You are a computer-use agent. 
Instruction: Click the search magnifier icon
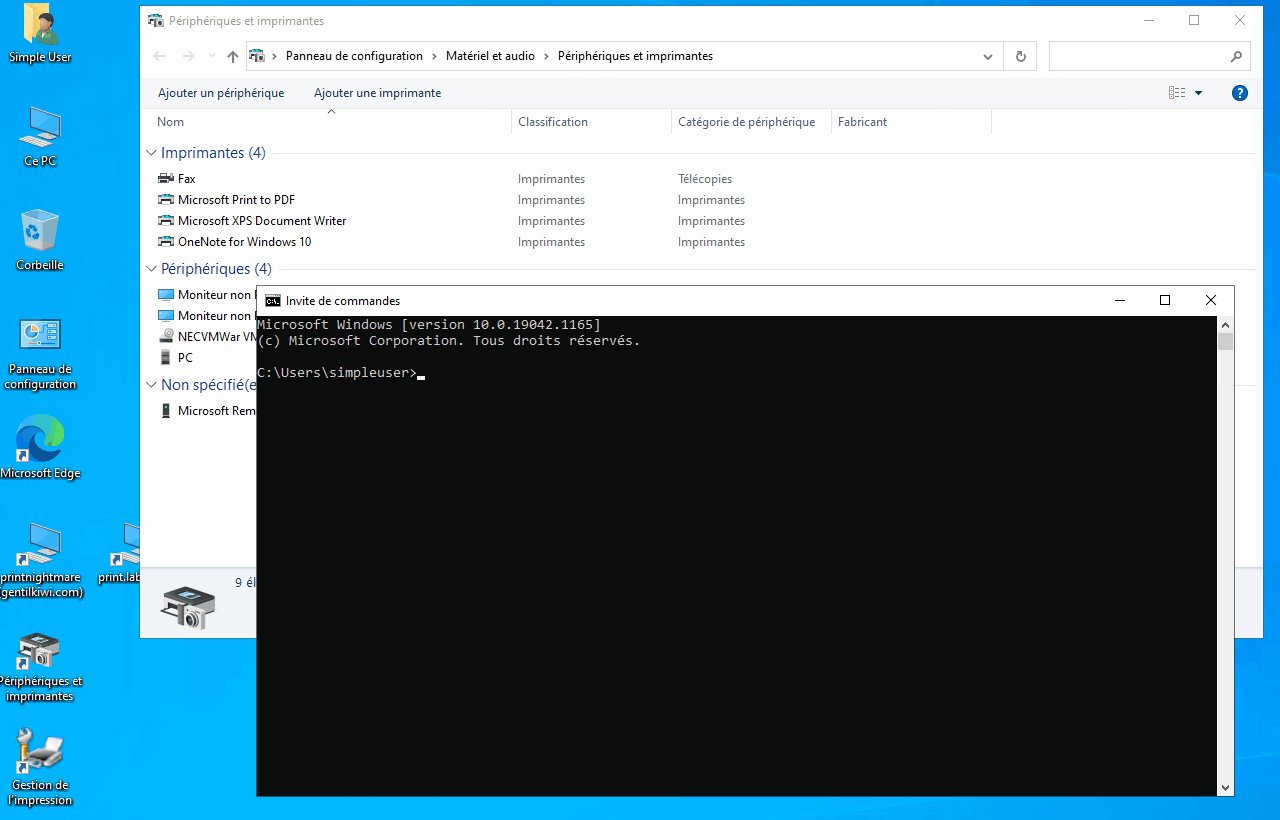pos(1236,56)
